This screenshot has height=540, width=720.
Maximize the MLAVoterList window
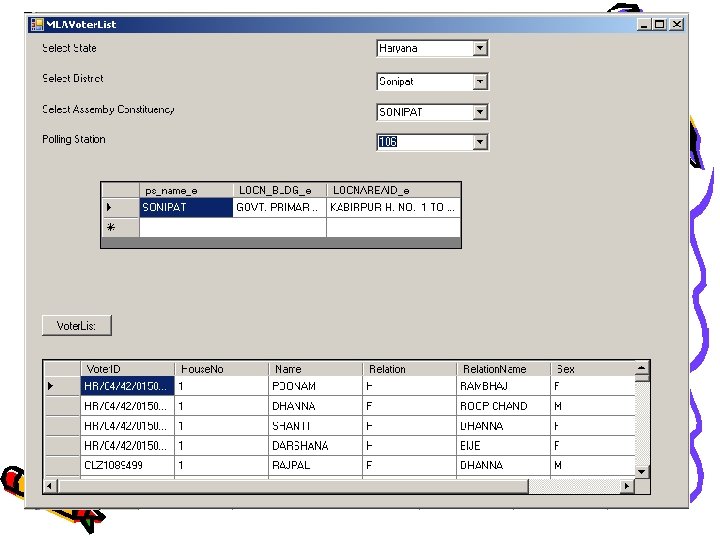pos(660,24)
